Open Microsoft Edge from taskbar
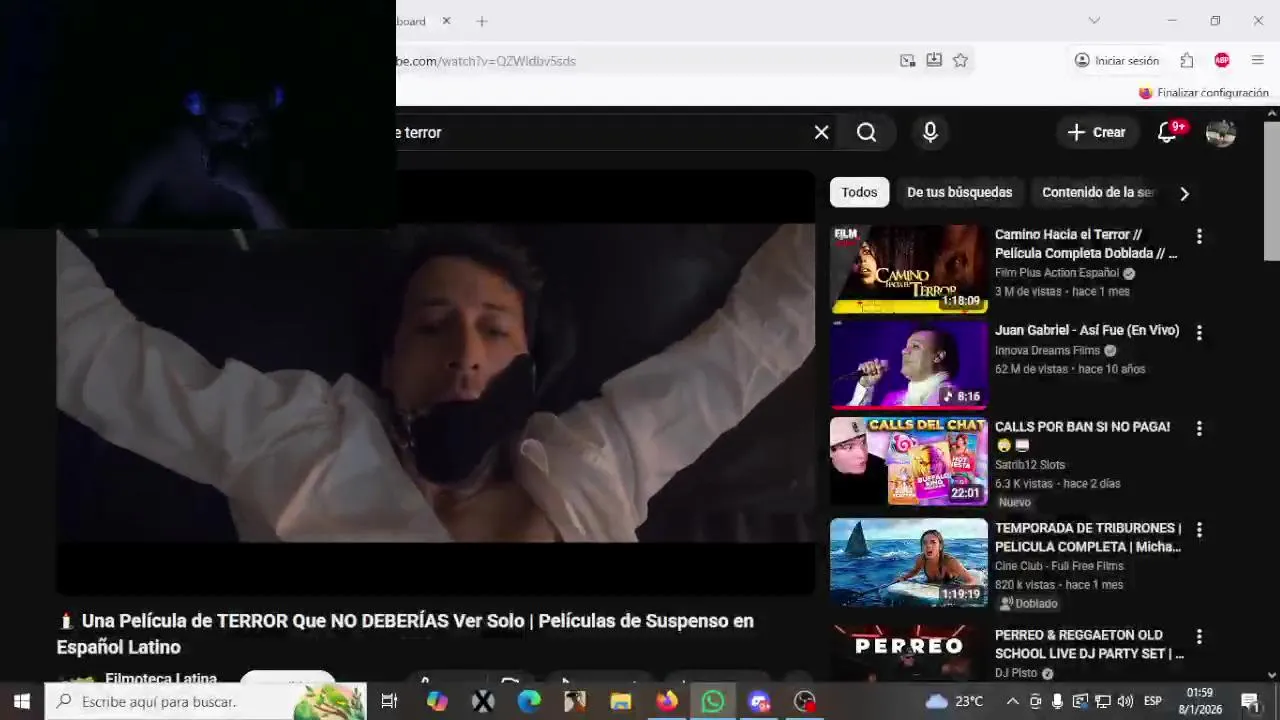 (x=529, y=701)
